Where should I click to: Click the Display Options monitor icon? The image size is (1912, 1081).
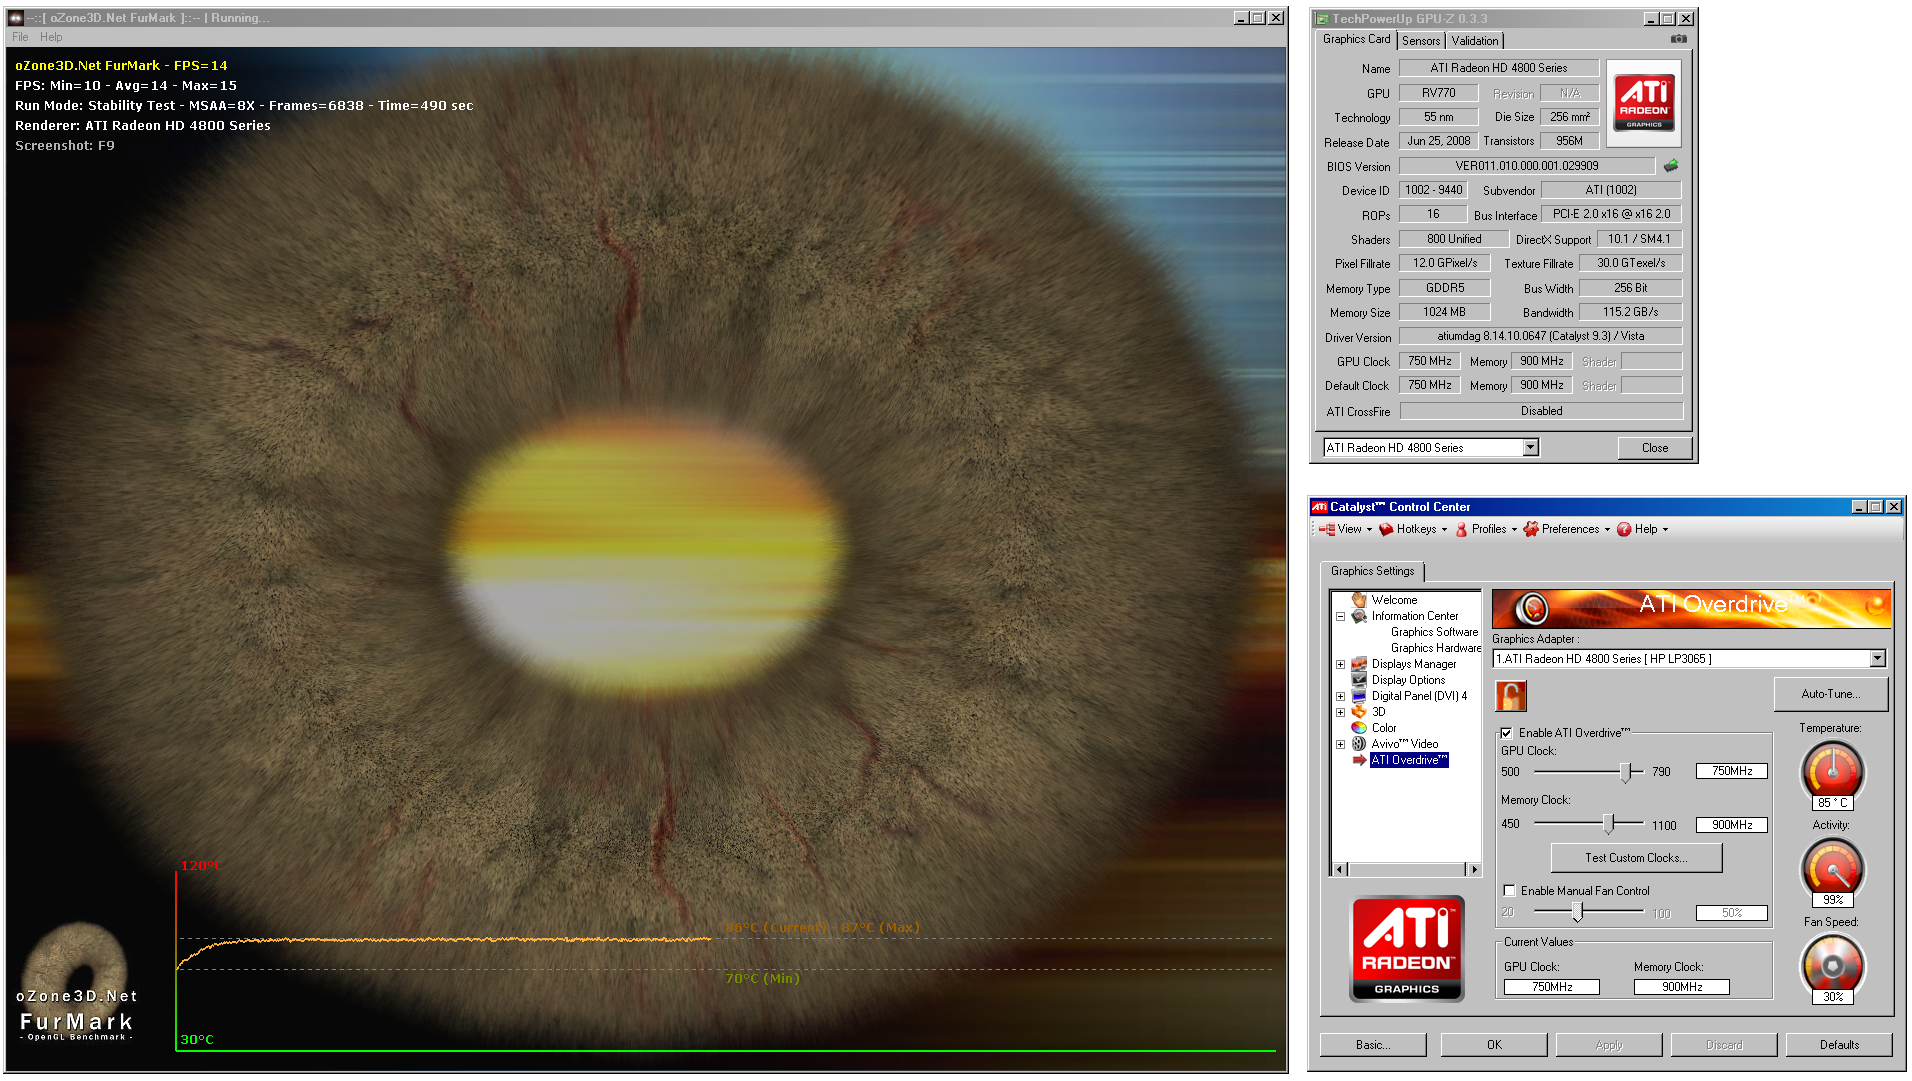pos(1359,680)
